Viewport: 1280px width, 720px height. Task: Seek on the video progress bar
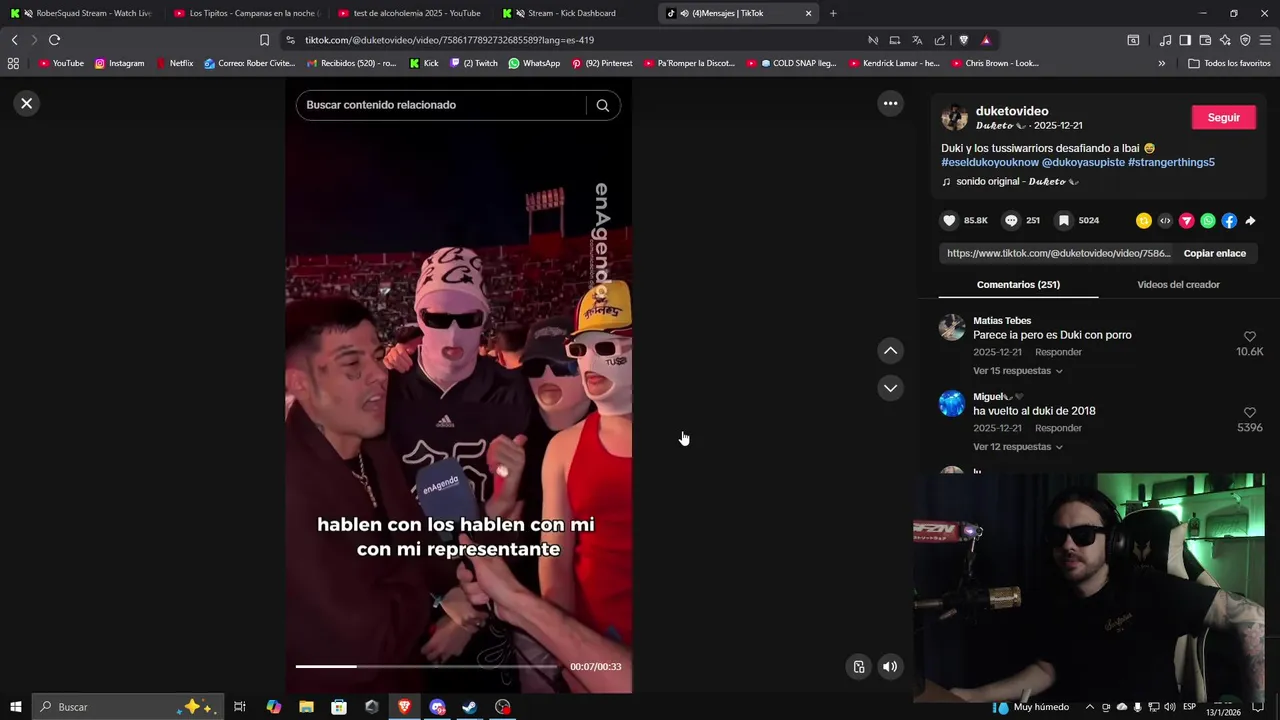coord(426,666)
